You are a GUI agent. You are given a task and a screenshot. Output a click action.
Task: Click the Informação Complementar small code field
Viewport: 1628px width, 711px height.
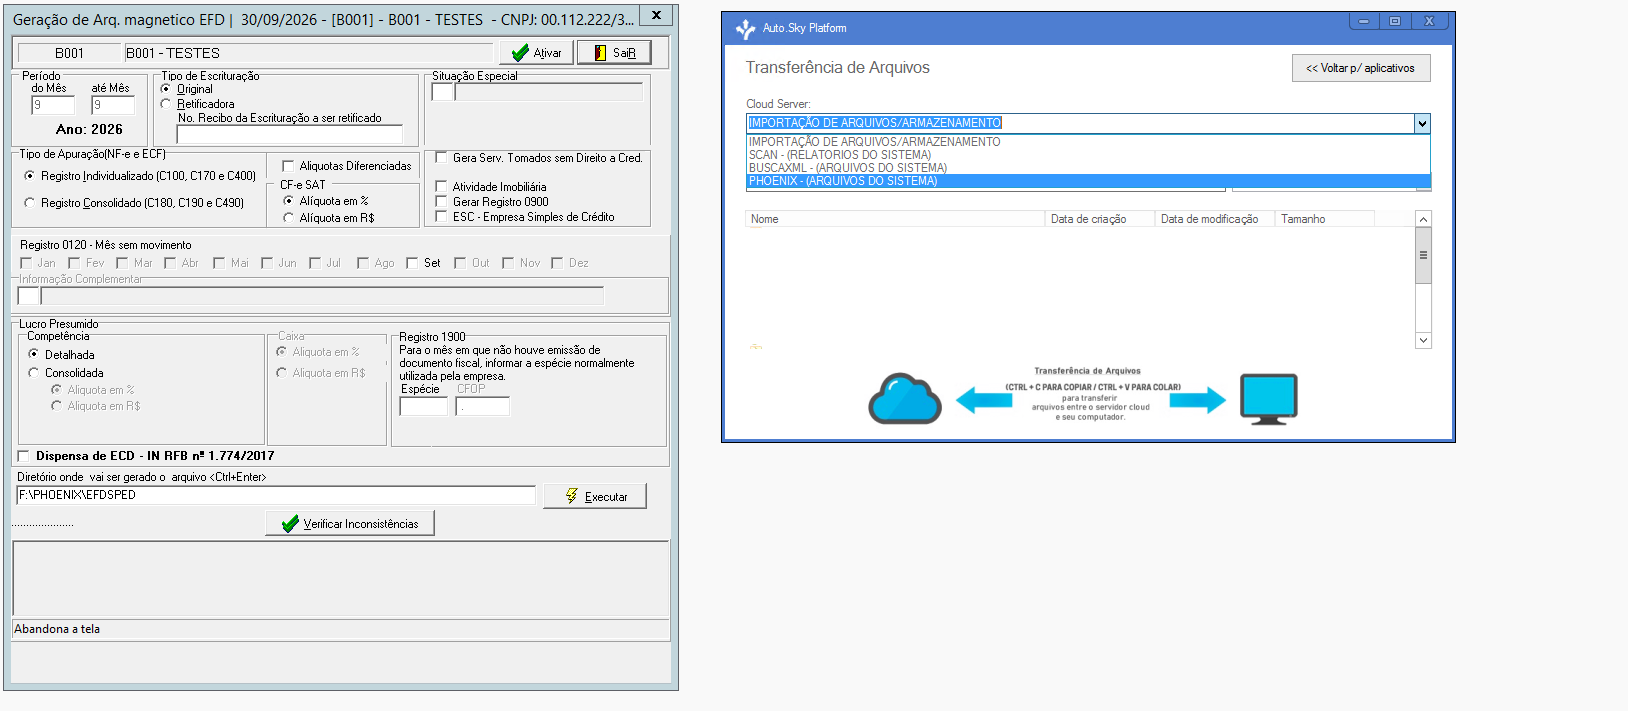29,296
